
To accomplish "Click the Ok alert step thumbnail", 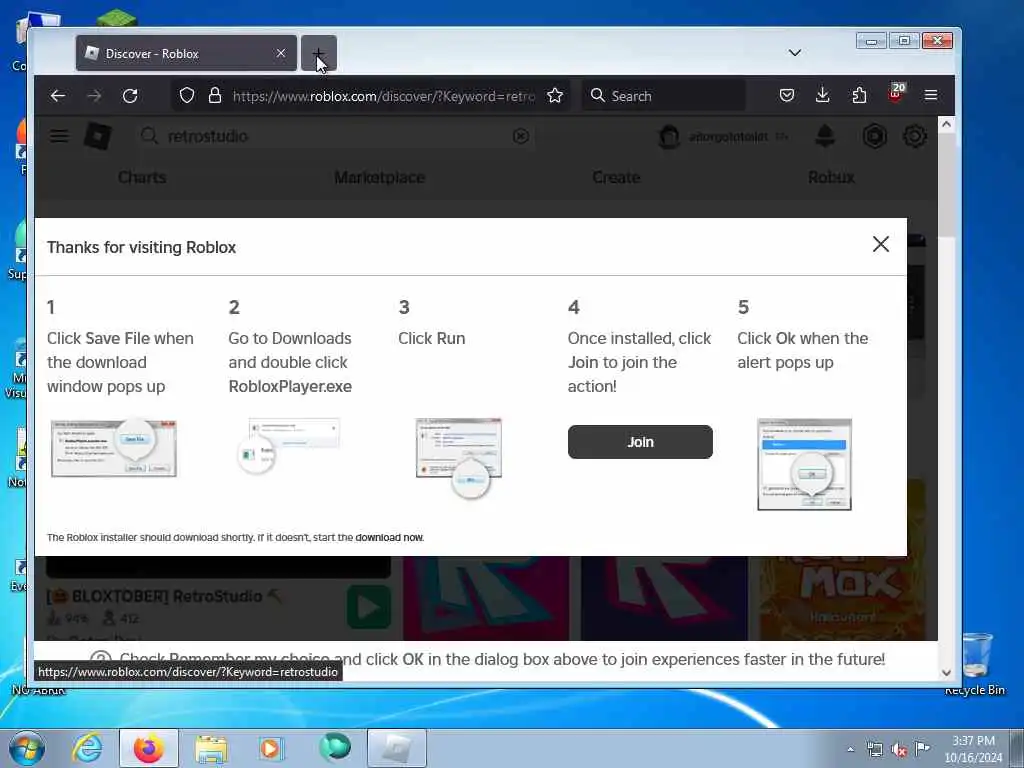I will 805,464.
